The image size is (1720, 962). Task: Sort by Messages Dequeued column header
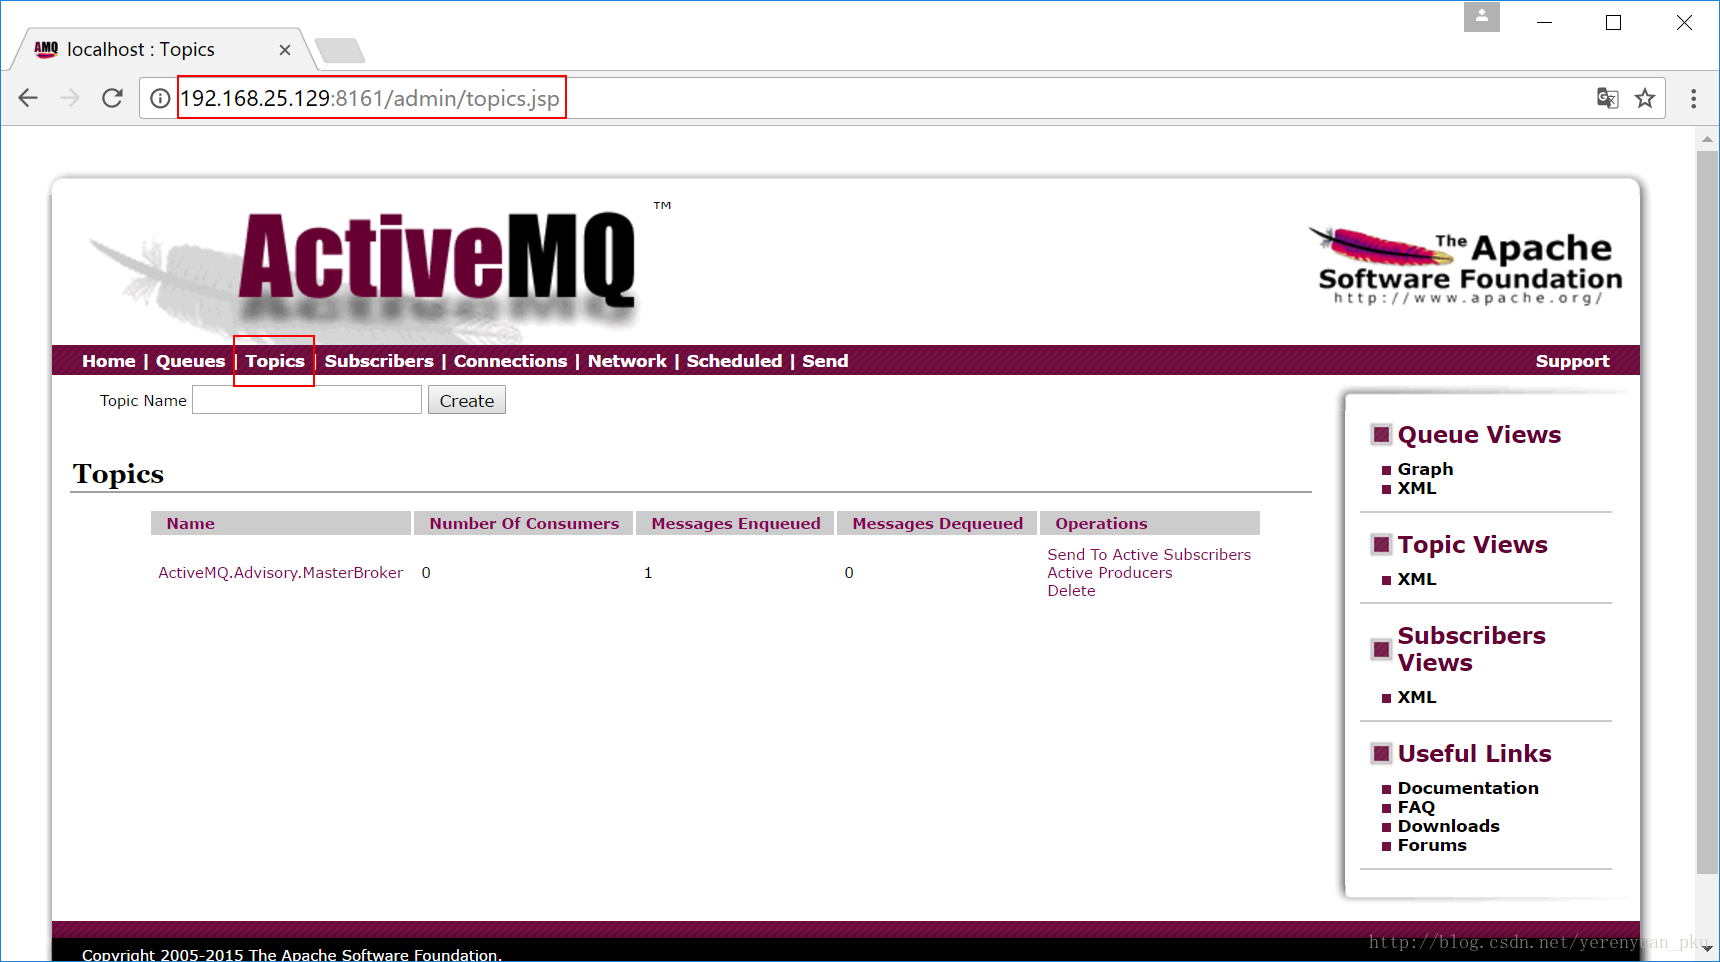pyautogui.click(x=938, y=523)
